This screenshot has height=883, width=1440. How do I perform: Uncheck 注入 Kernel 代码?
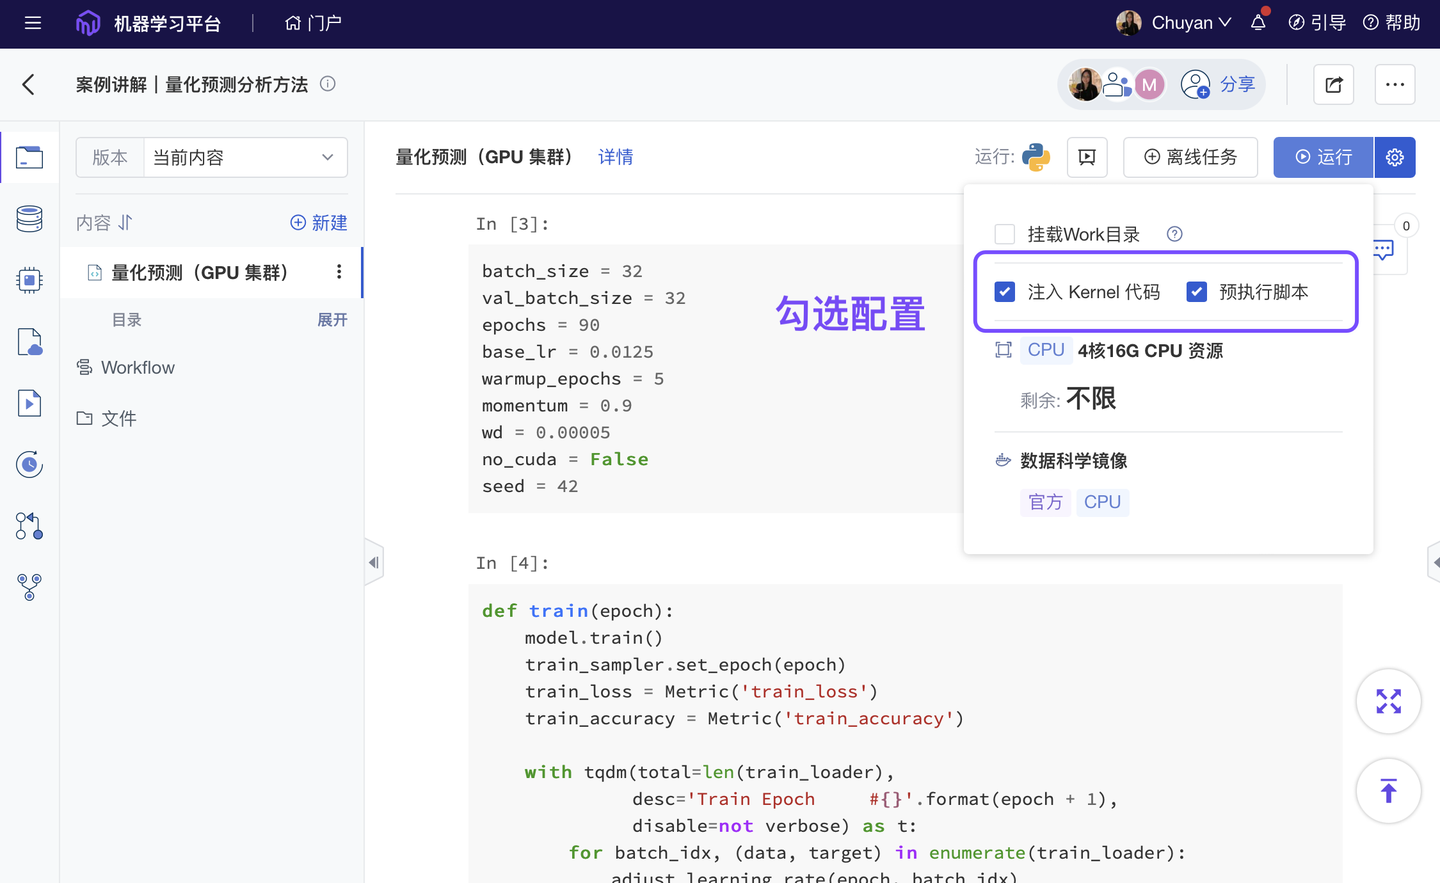(x=1005, y=291)
